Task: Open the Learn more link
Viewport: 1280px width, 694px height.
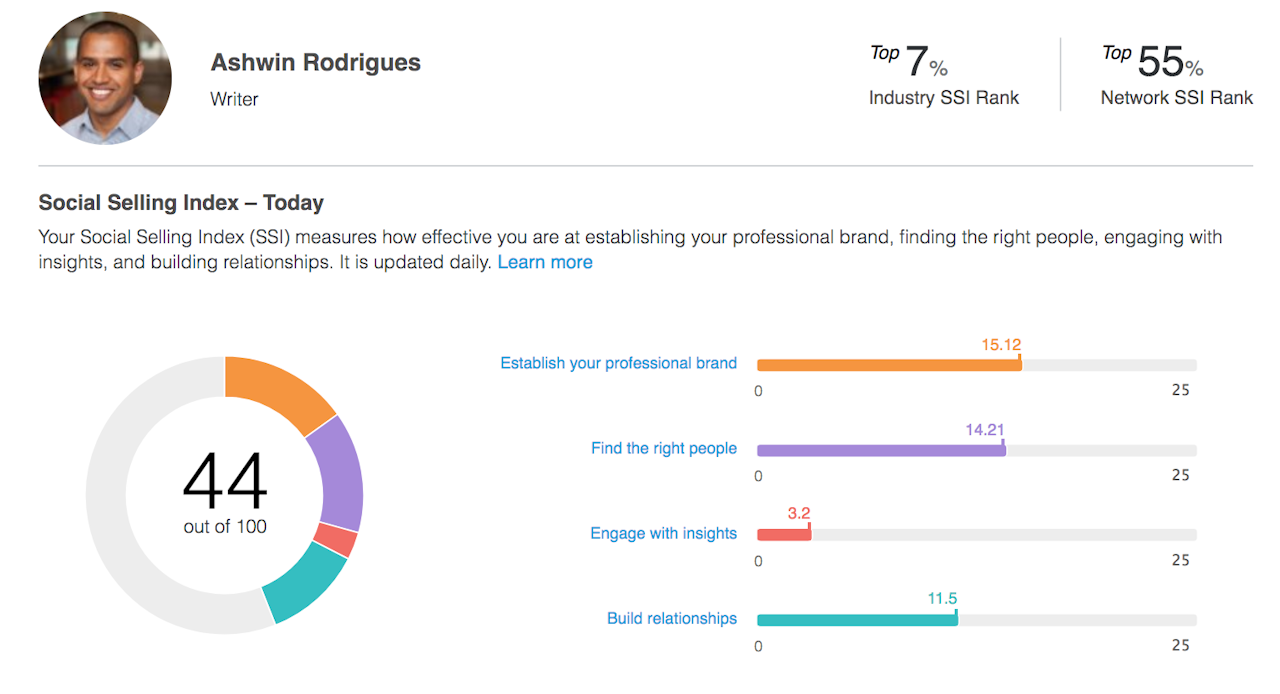Action: click(x=545, y=261)
